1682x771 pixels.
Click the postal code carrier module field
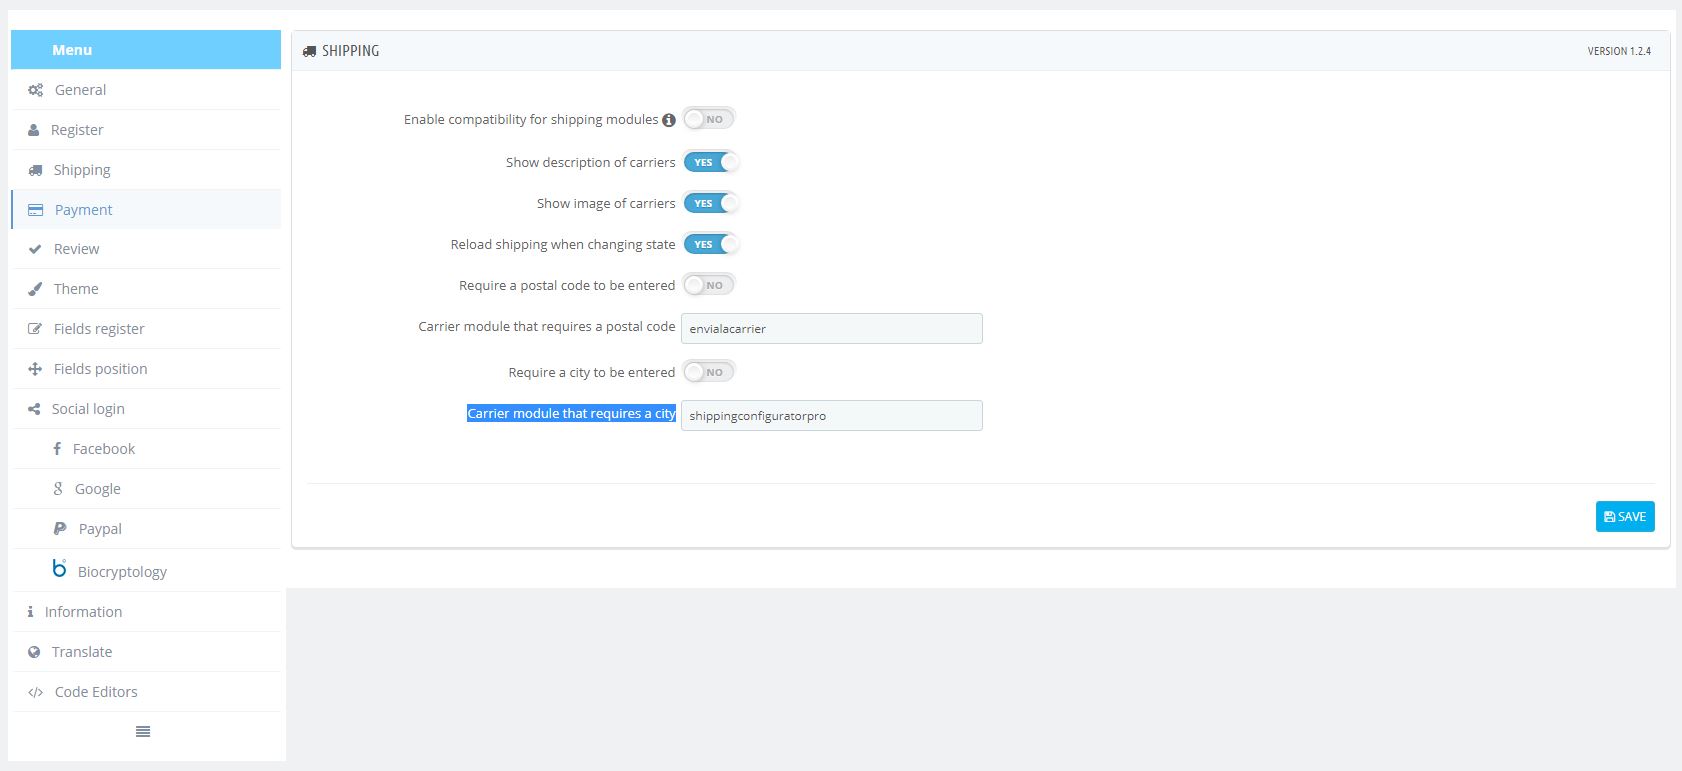tap(831, 329)
